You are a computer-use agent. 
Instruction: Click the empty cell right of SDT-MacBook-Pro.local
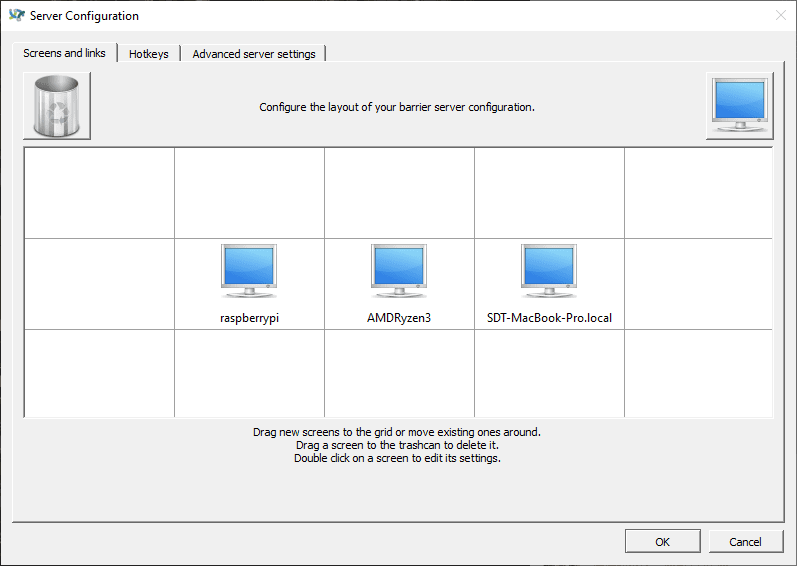pyautogui.click(x=698, y=284)
